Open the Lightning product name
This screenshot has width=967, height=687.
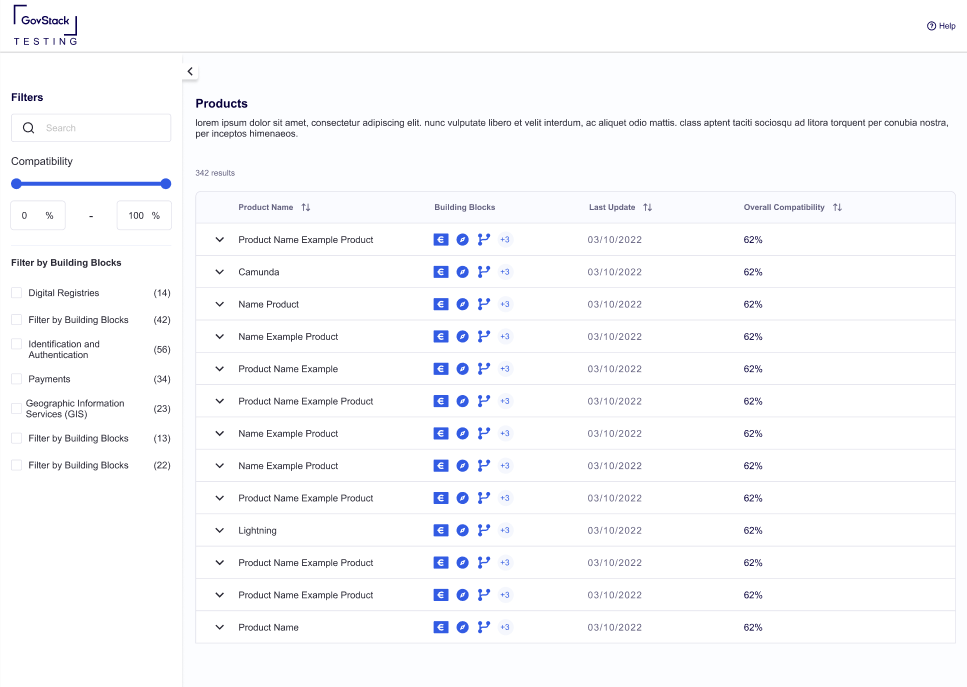pos(257,530)
